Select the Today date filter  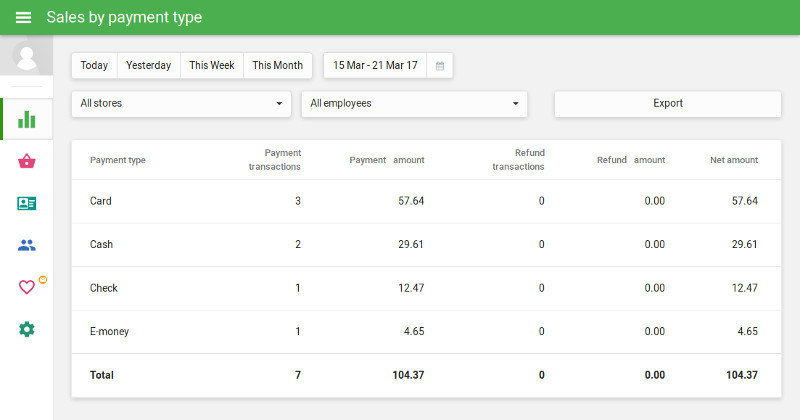[x=94, y=66]
